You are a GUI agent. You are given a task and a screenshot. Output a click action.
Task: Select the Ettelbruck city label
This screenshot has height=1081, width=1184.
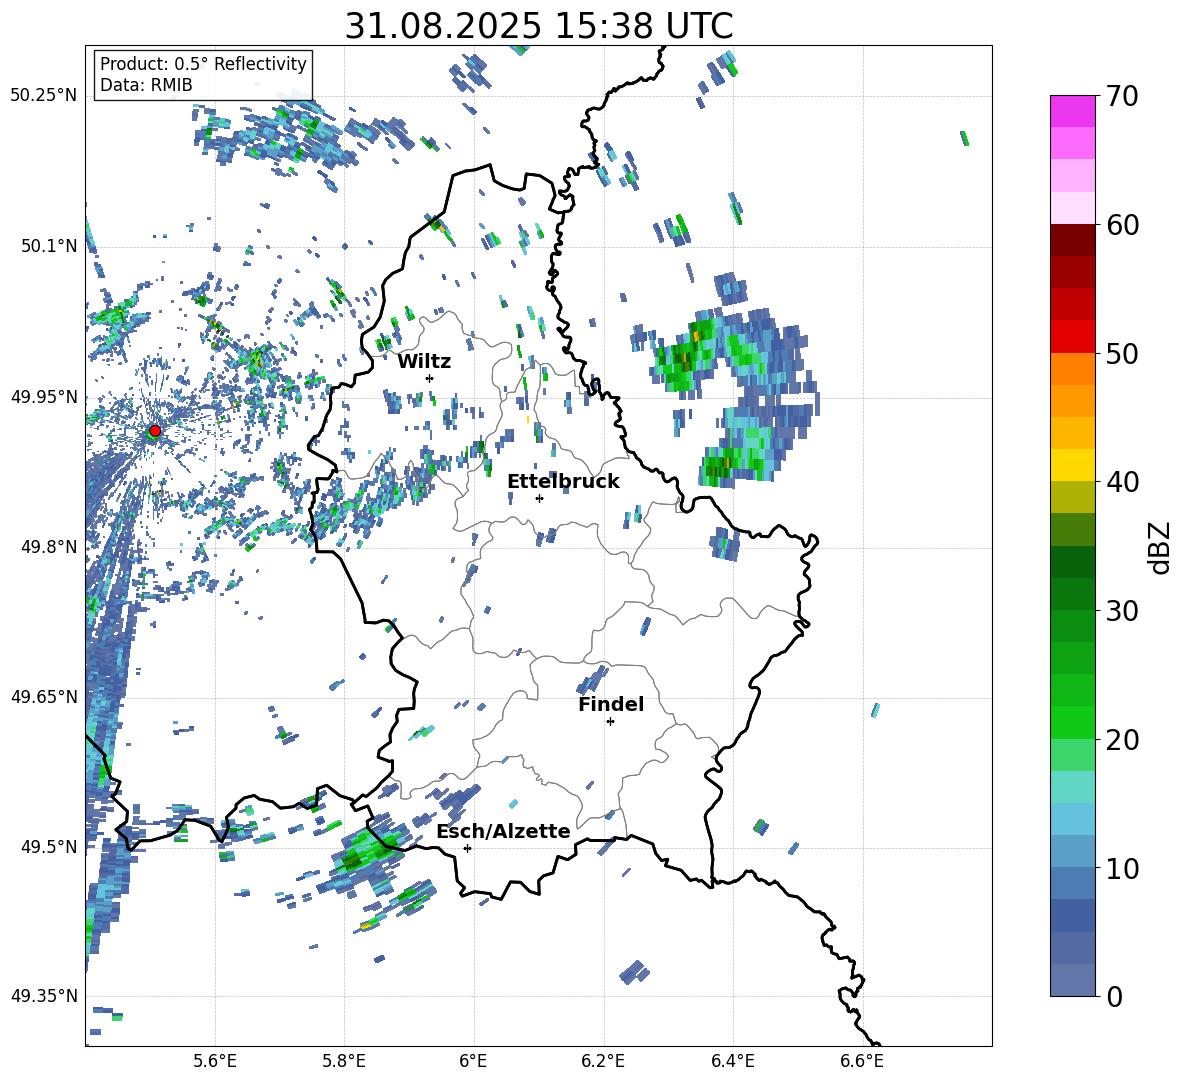click(563, 482)
